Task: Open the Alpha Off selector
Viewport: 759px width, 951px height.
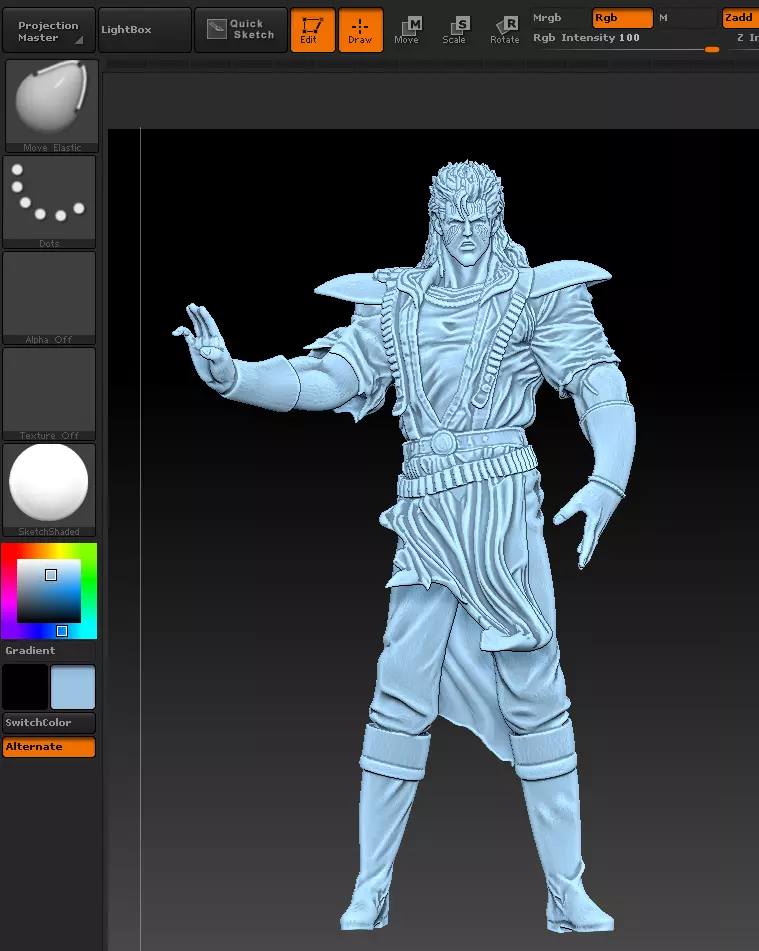Action: click(49, 298)
